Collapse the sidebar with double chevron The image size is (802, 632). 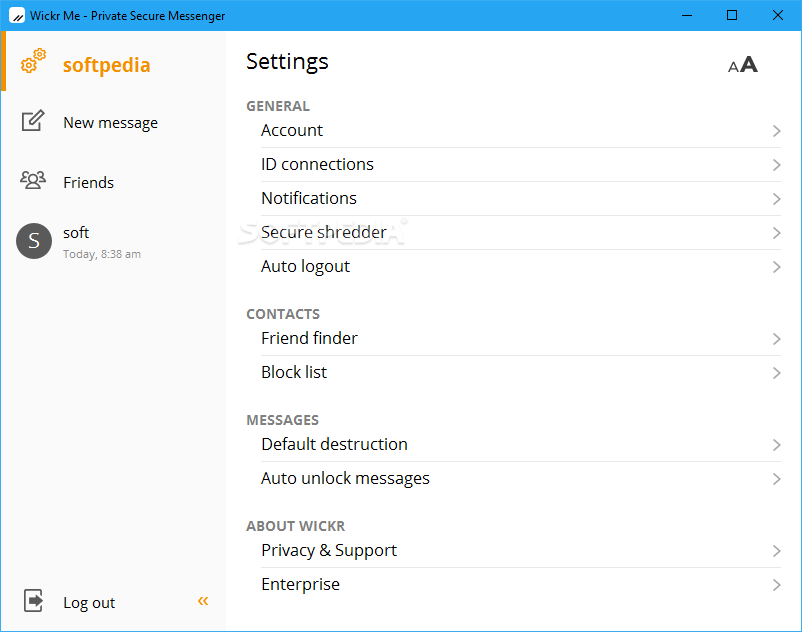click(203, 601)
